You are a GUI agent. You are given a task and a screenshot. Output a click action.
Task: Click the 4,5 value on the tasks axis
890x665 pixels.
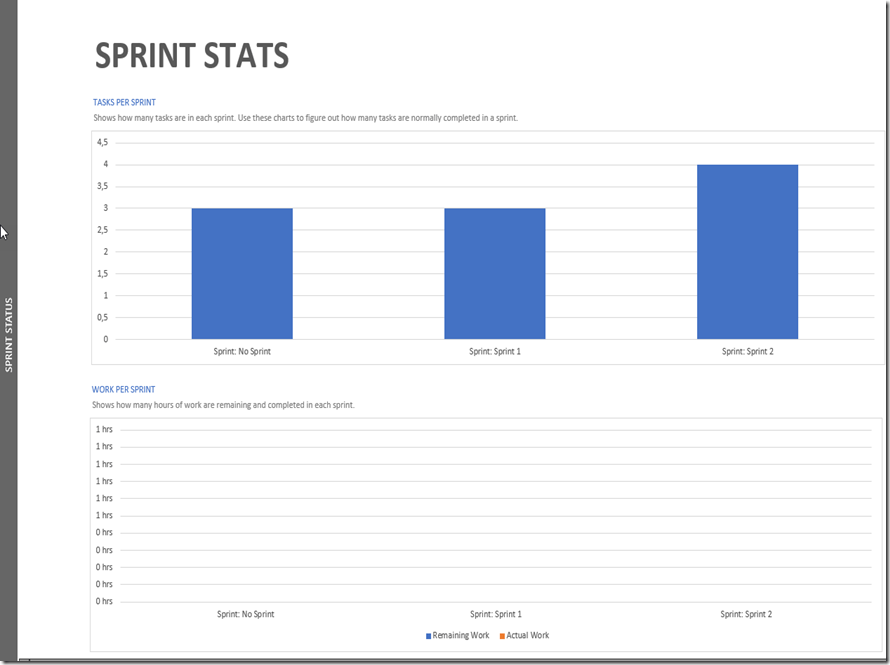click(102, 143)
